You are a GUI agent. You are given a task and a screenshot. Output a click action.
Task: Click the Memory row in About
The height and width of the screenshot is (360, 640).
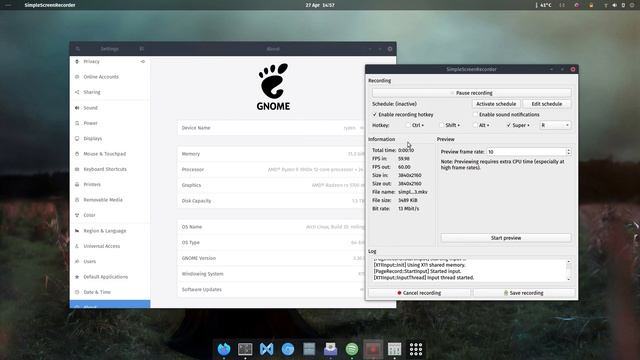click(271, 154)
